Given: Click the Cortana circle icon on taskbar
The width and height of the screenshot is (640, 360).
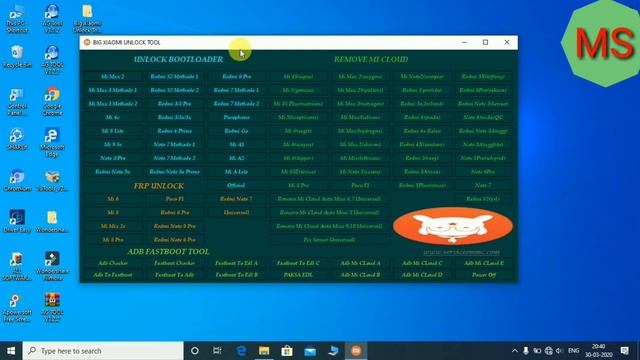Looking at the screenshot, I should click(195, 351).
